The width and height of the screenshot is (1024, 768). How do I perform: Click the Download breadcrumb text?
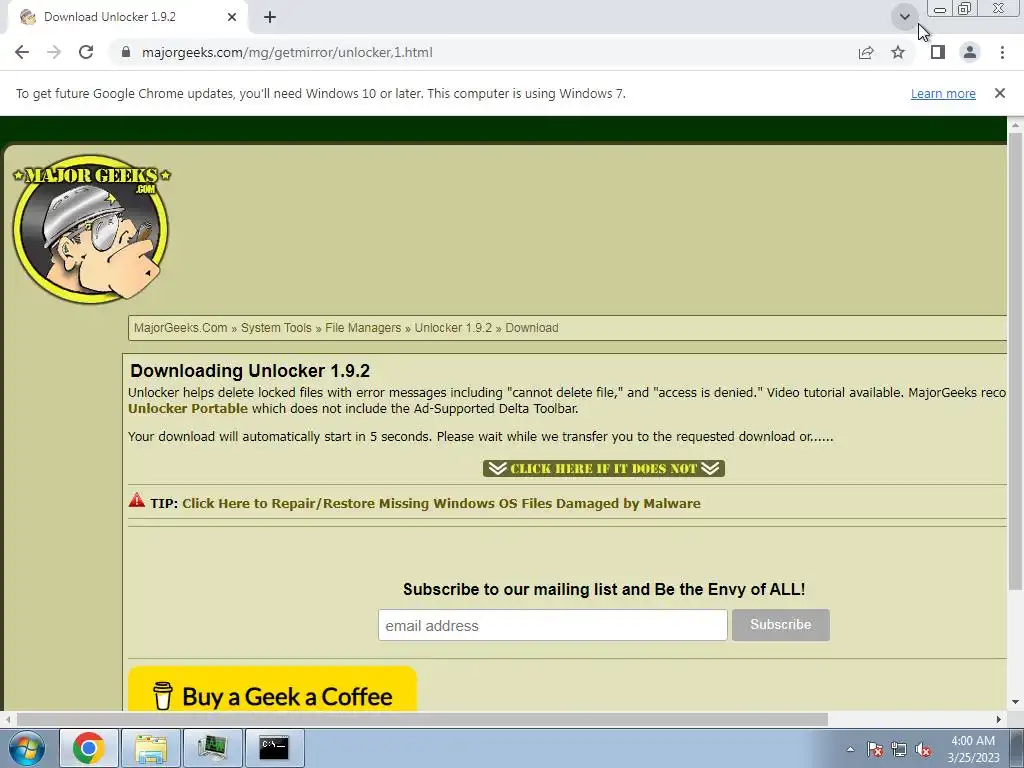click(532, 328)
